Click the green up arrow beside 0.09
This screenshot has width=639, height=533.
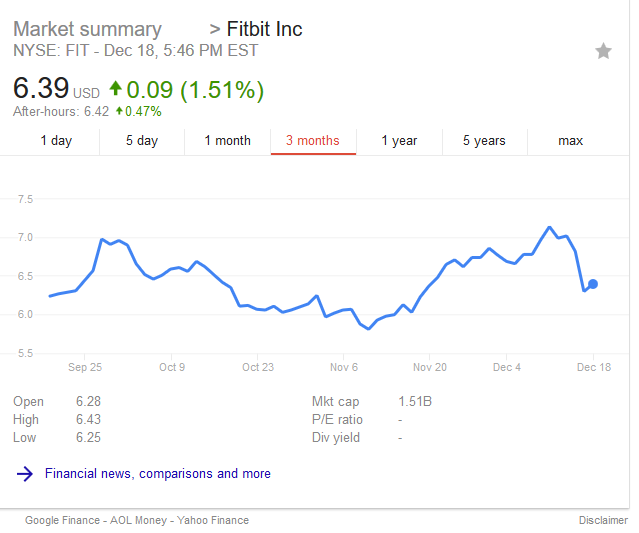pos(116,88)
